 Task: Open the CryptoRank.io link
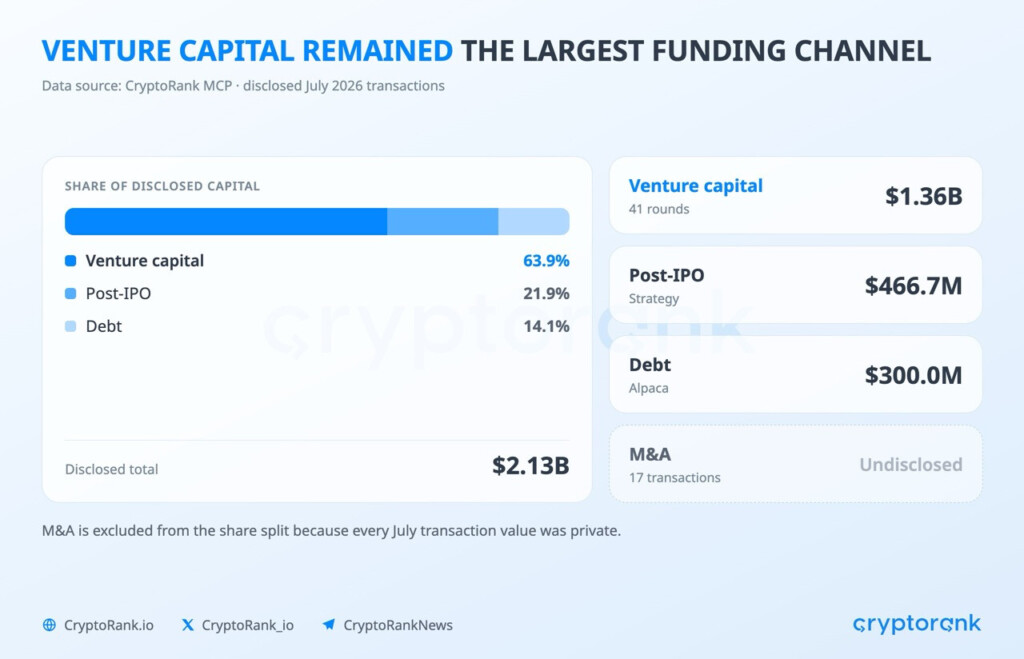point(108,625)
